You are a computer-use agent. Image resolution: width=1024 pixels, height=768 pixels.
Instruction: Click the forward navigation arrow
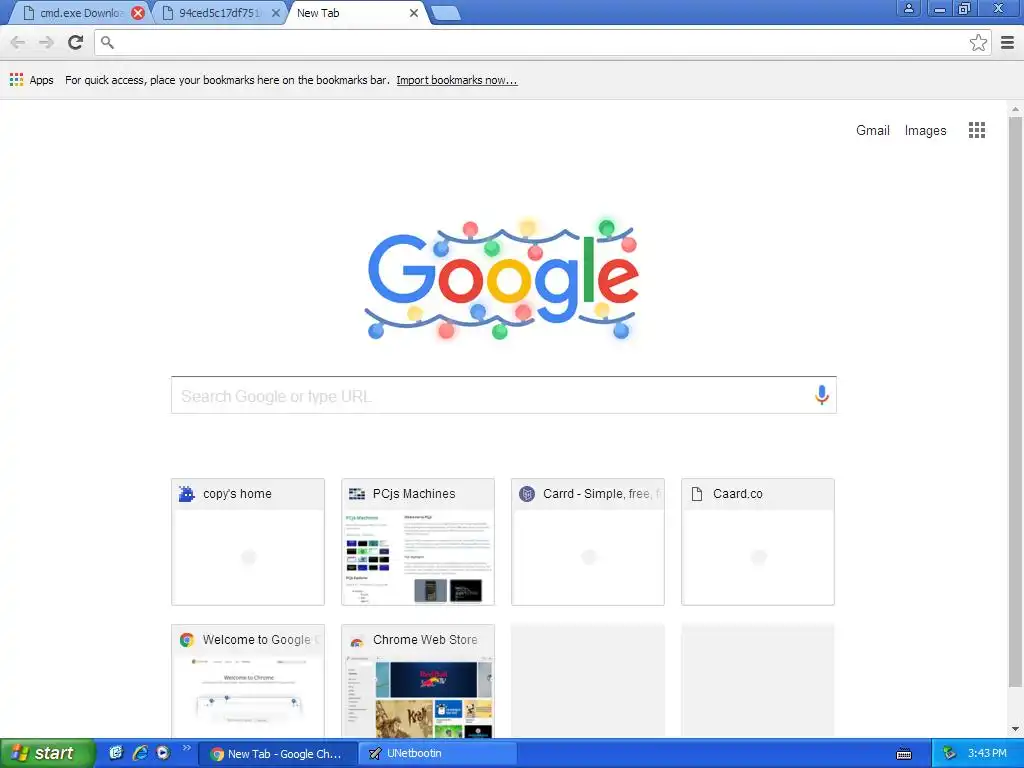[46, 42]
